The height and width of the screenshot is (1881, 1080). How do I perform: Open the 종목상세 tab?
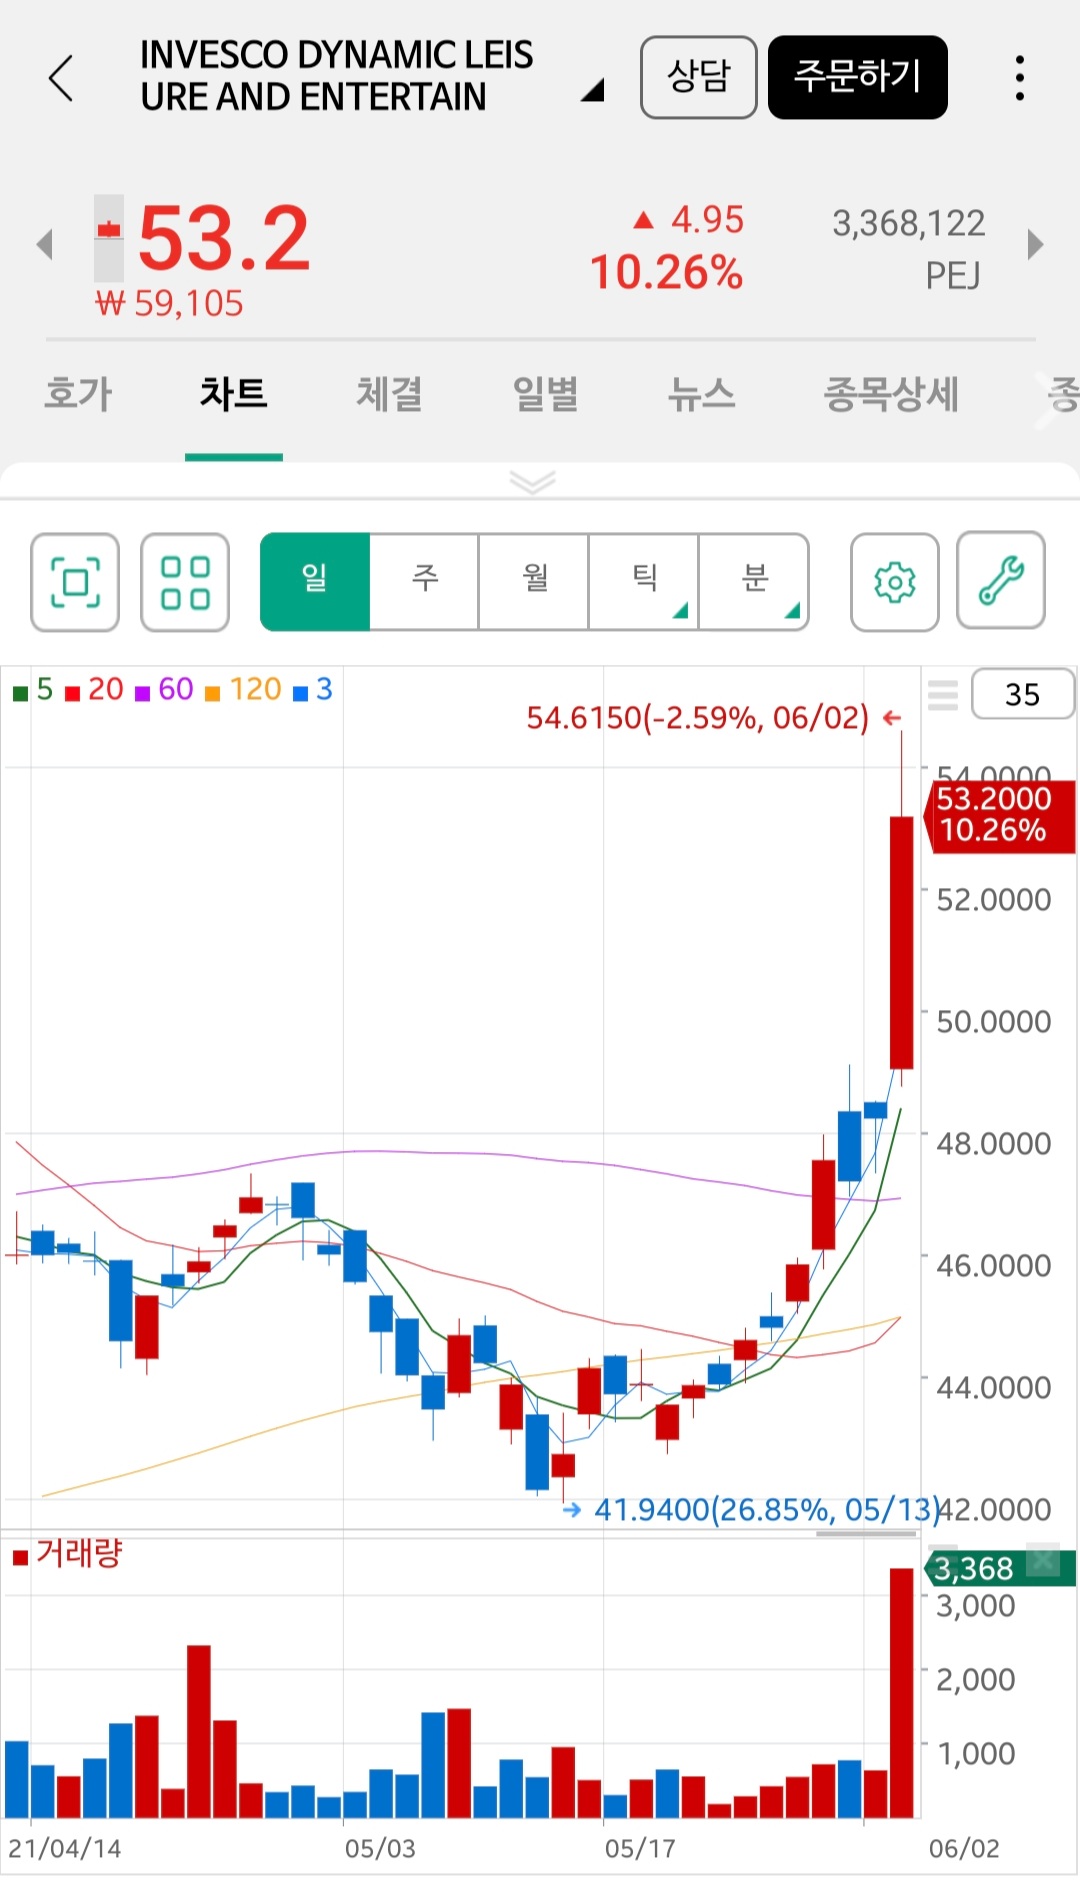coord(891,394)
